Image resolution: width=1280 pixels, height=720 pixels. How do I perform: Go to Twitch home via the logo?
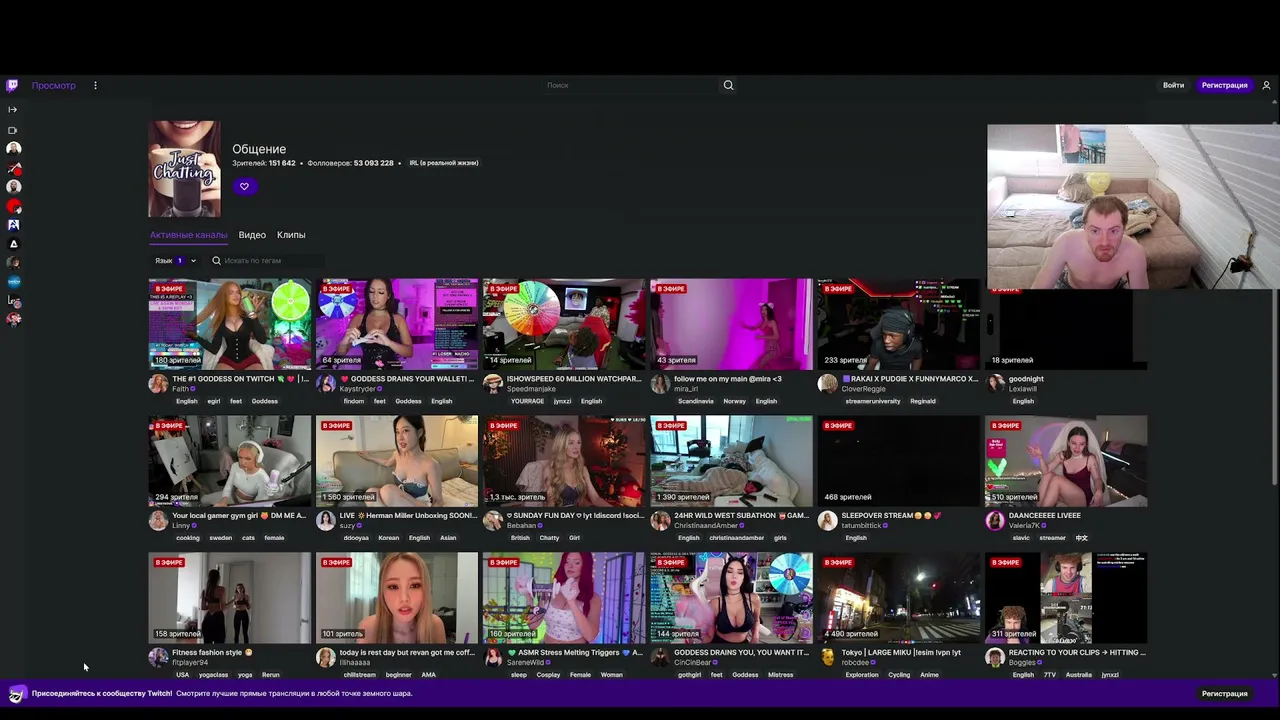pos(12,85)
